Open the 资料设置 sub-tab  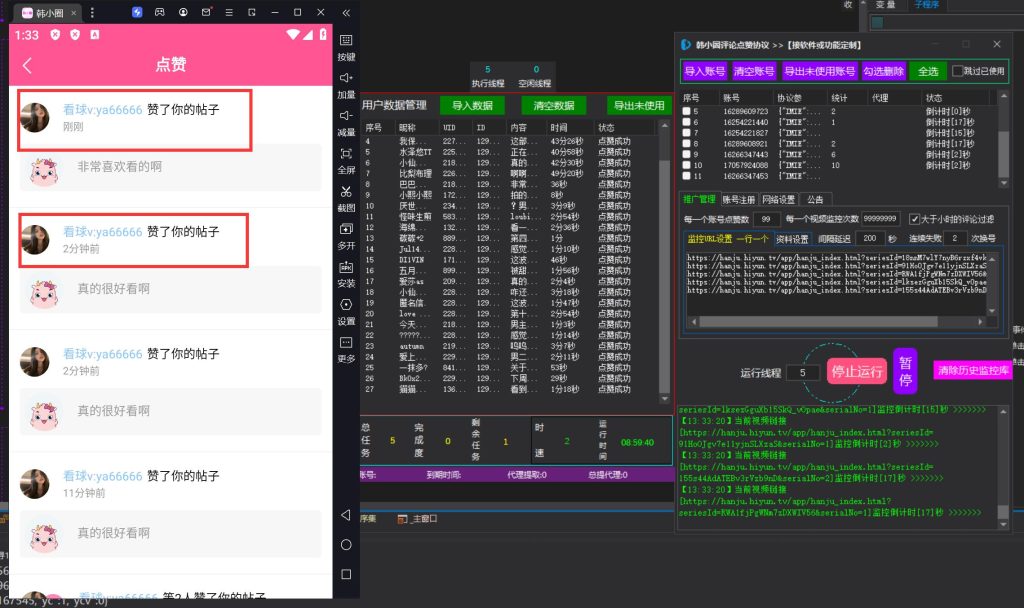[x=792, y=238]
